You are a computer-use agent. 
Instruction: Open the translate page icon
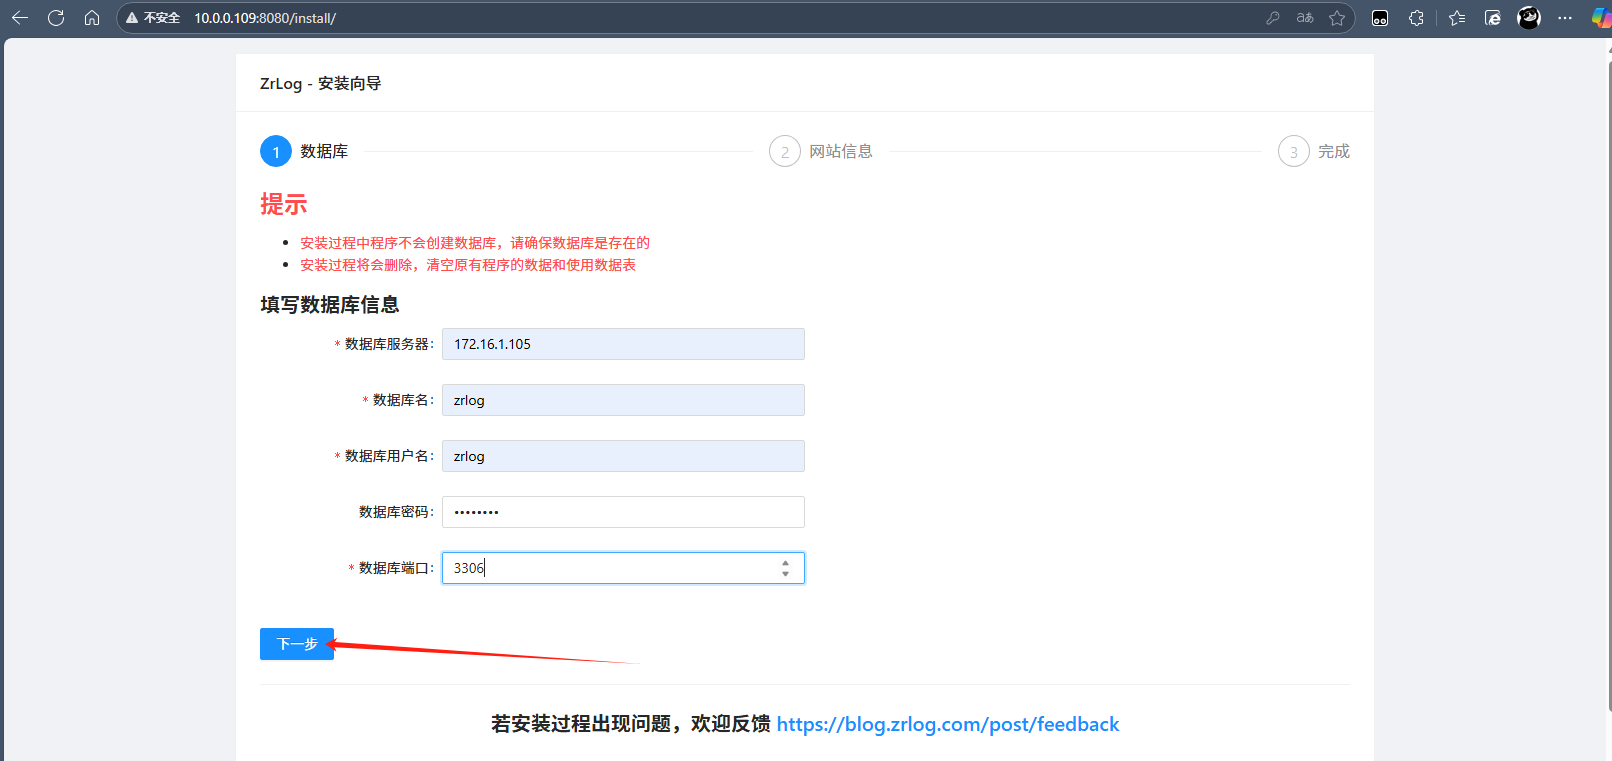(x=1305, y=18)
